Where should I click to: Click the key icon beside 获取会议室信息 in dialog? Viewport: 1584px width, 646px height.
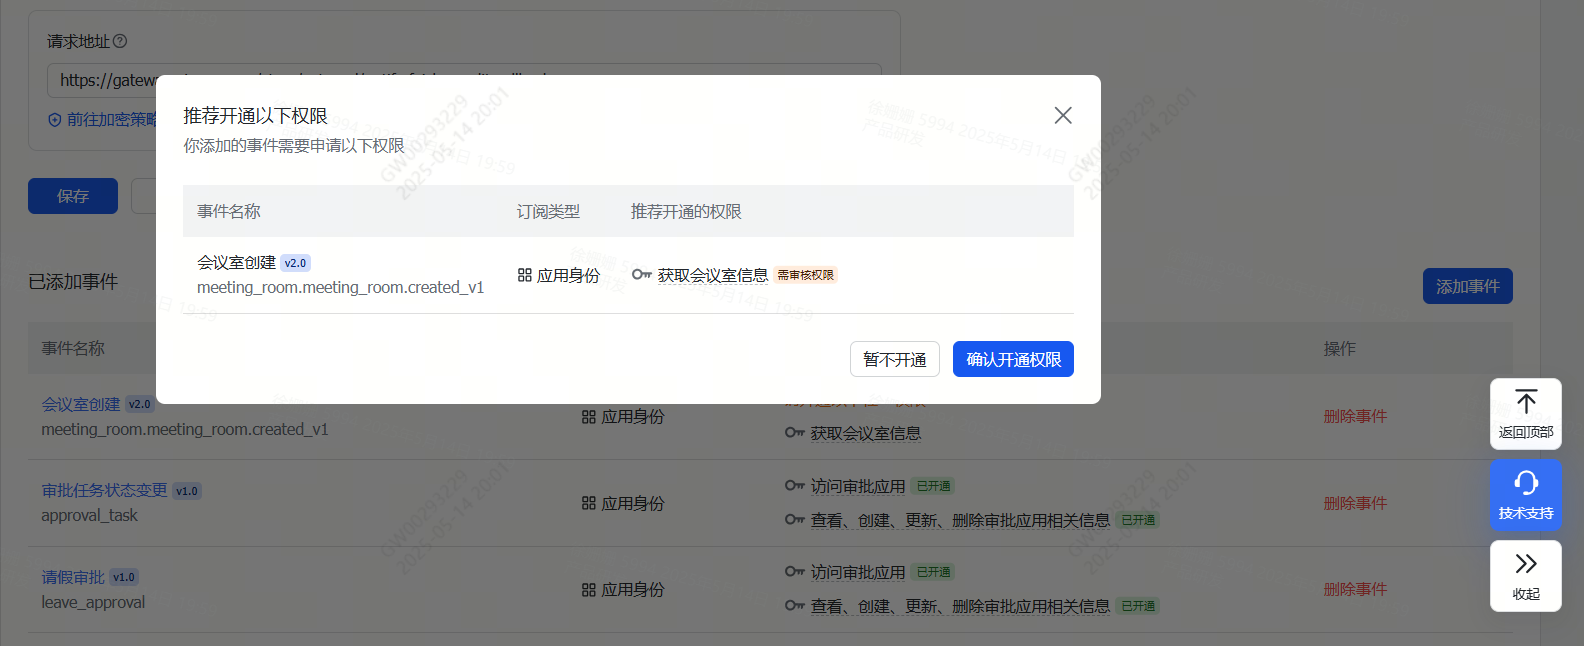[x=641, y=274]
